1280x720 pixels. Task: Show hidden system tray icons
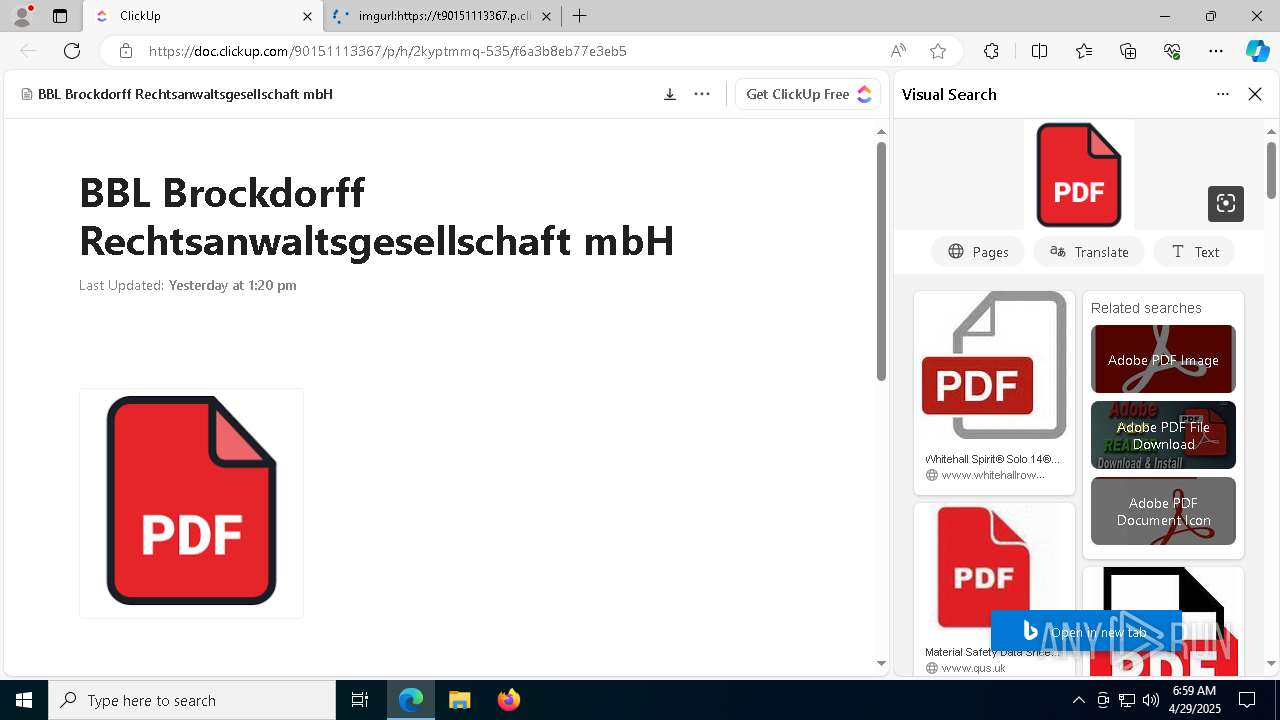point(1078,700)
